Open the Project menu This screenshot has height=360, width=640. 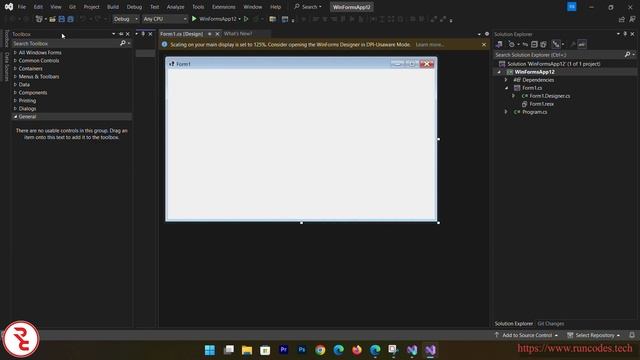click(x=91, y=7)
